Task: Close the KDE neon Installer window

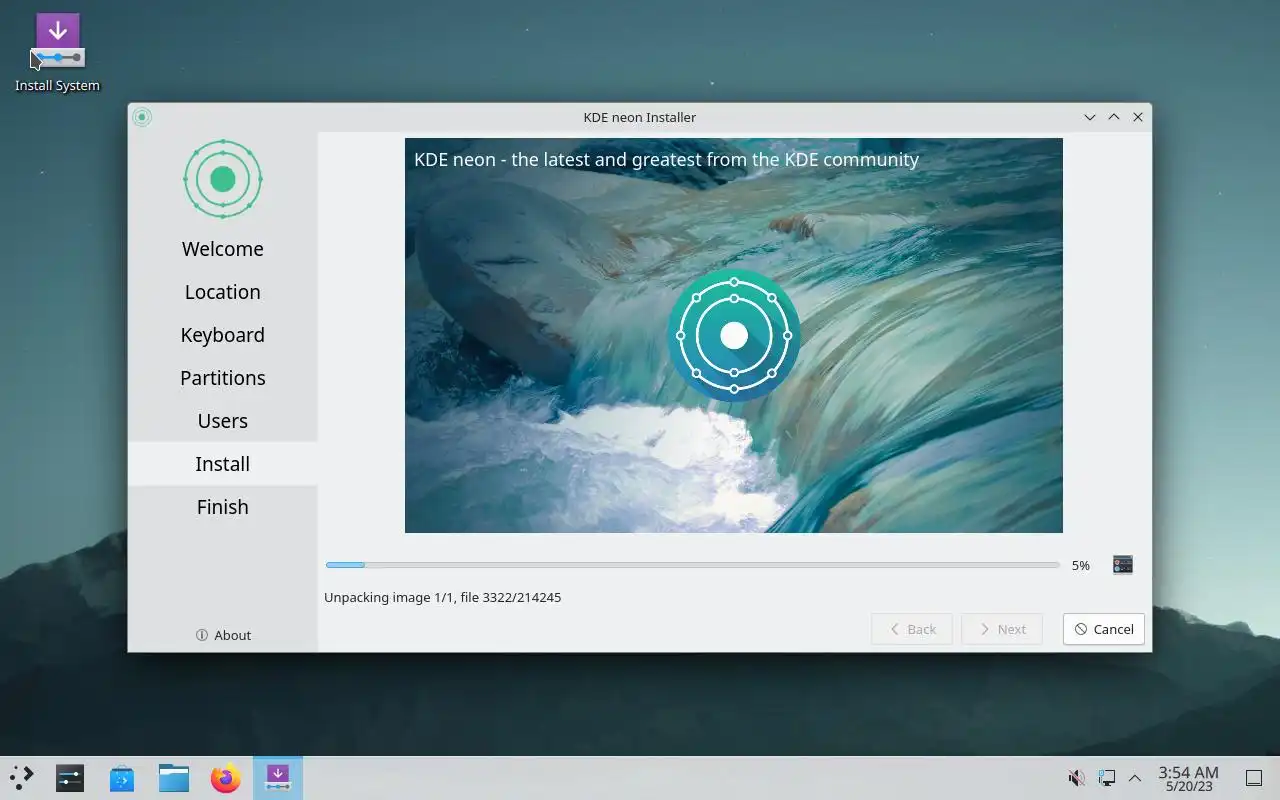Action: [1138, 117]
